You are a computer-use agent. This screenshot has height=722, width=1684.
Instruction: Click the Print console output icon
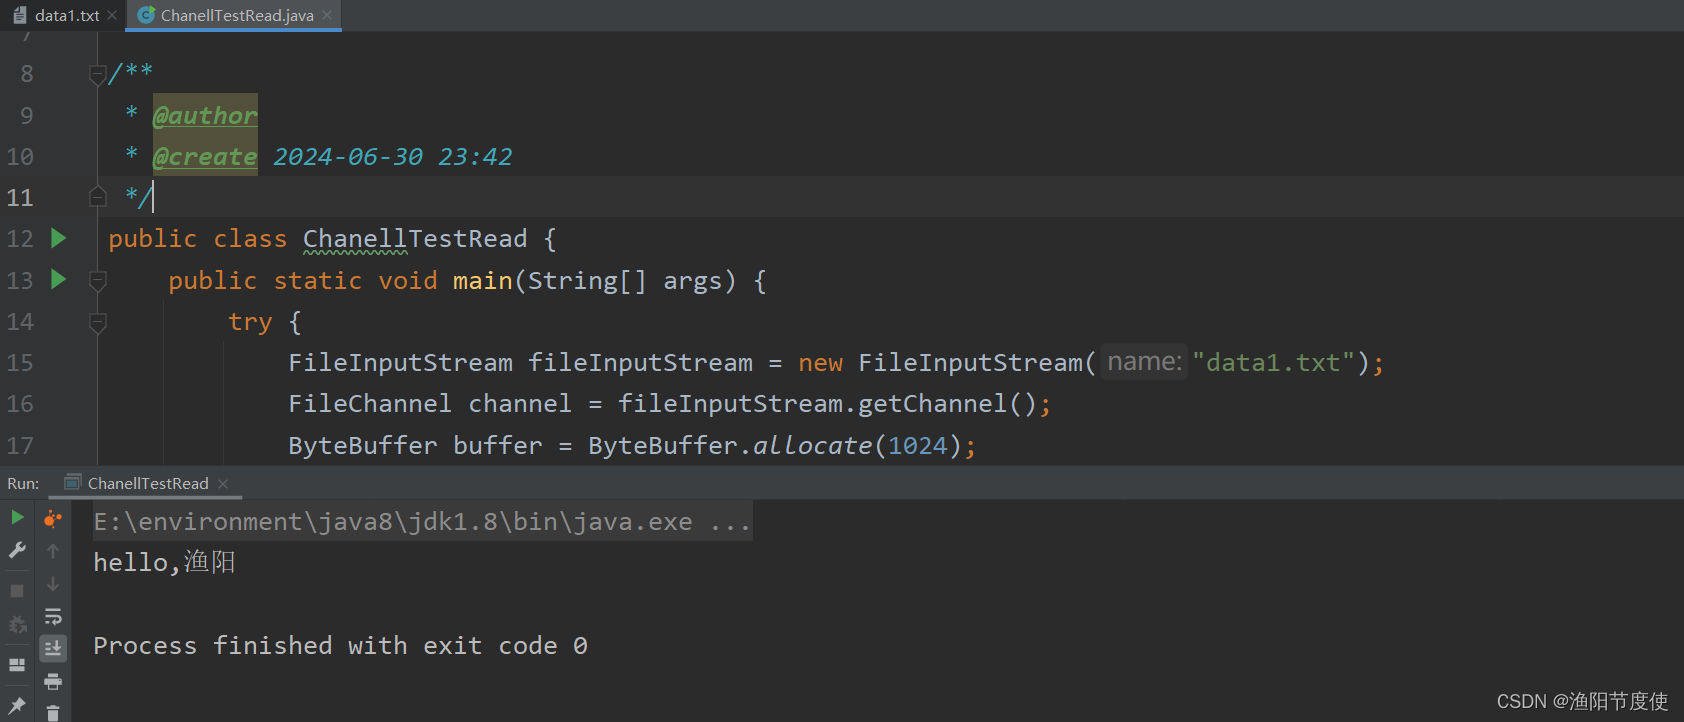[x=53, y=682]
